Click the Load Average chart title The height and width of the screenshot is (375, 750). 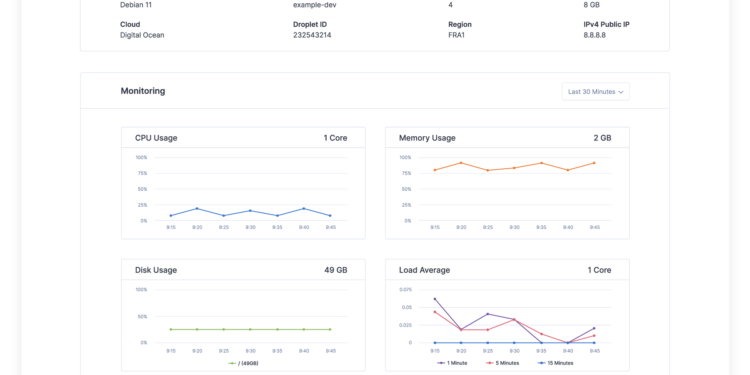[424, 270]
